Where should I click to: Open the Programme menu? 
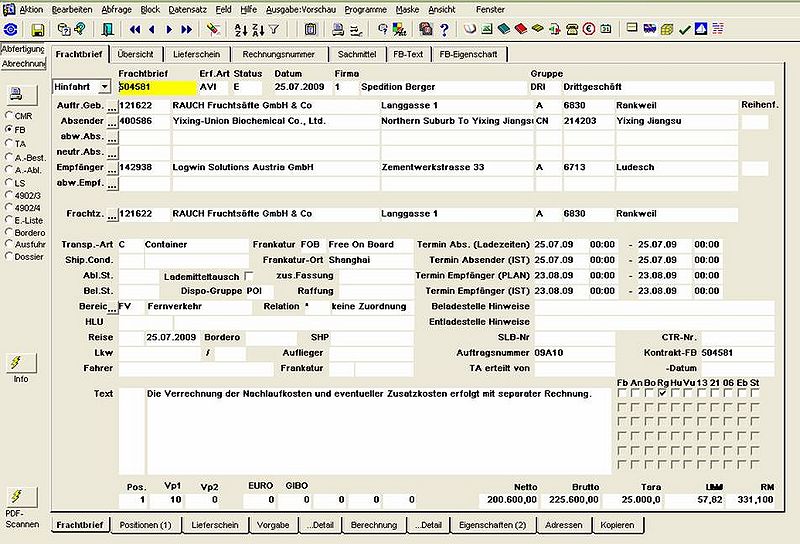pos(365,9)
